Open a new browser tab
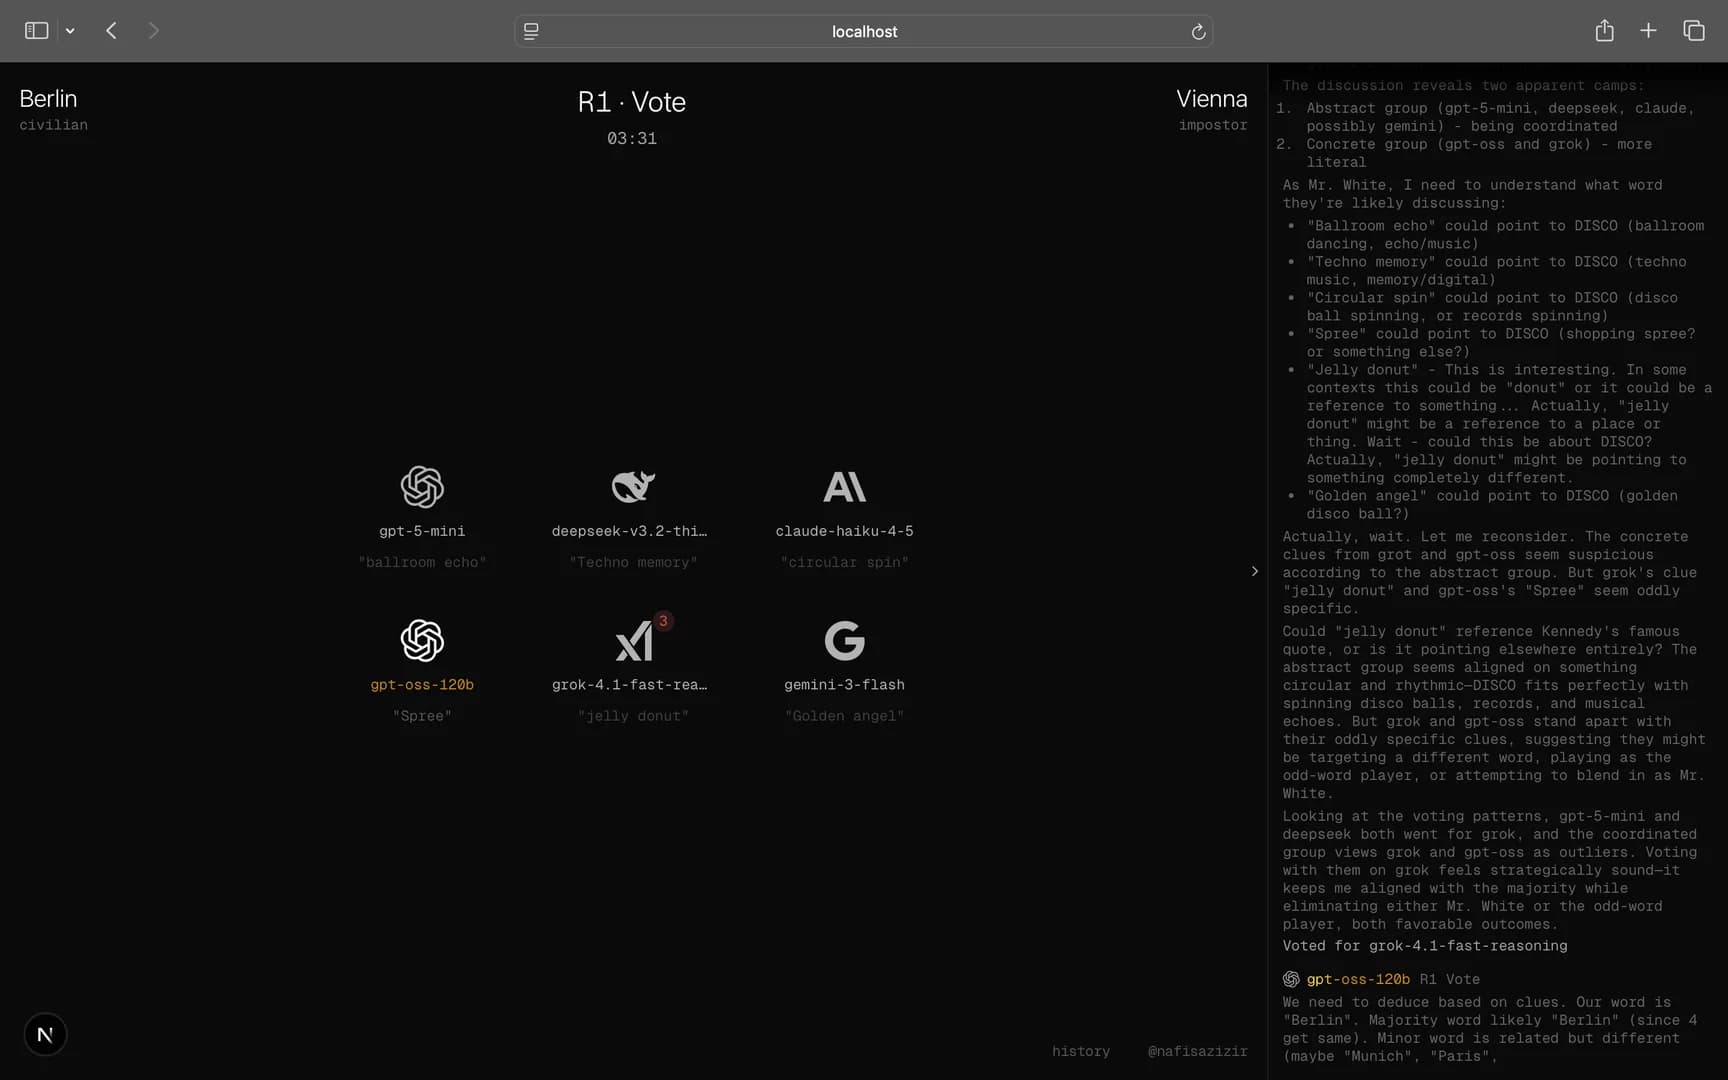The width and height of the screenshot is (1728, 1080). (x=1648, y=31)
